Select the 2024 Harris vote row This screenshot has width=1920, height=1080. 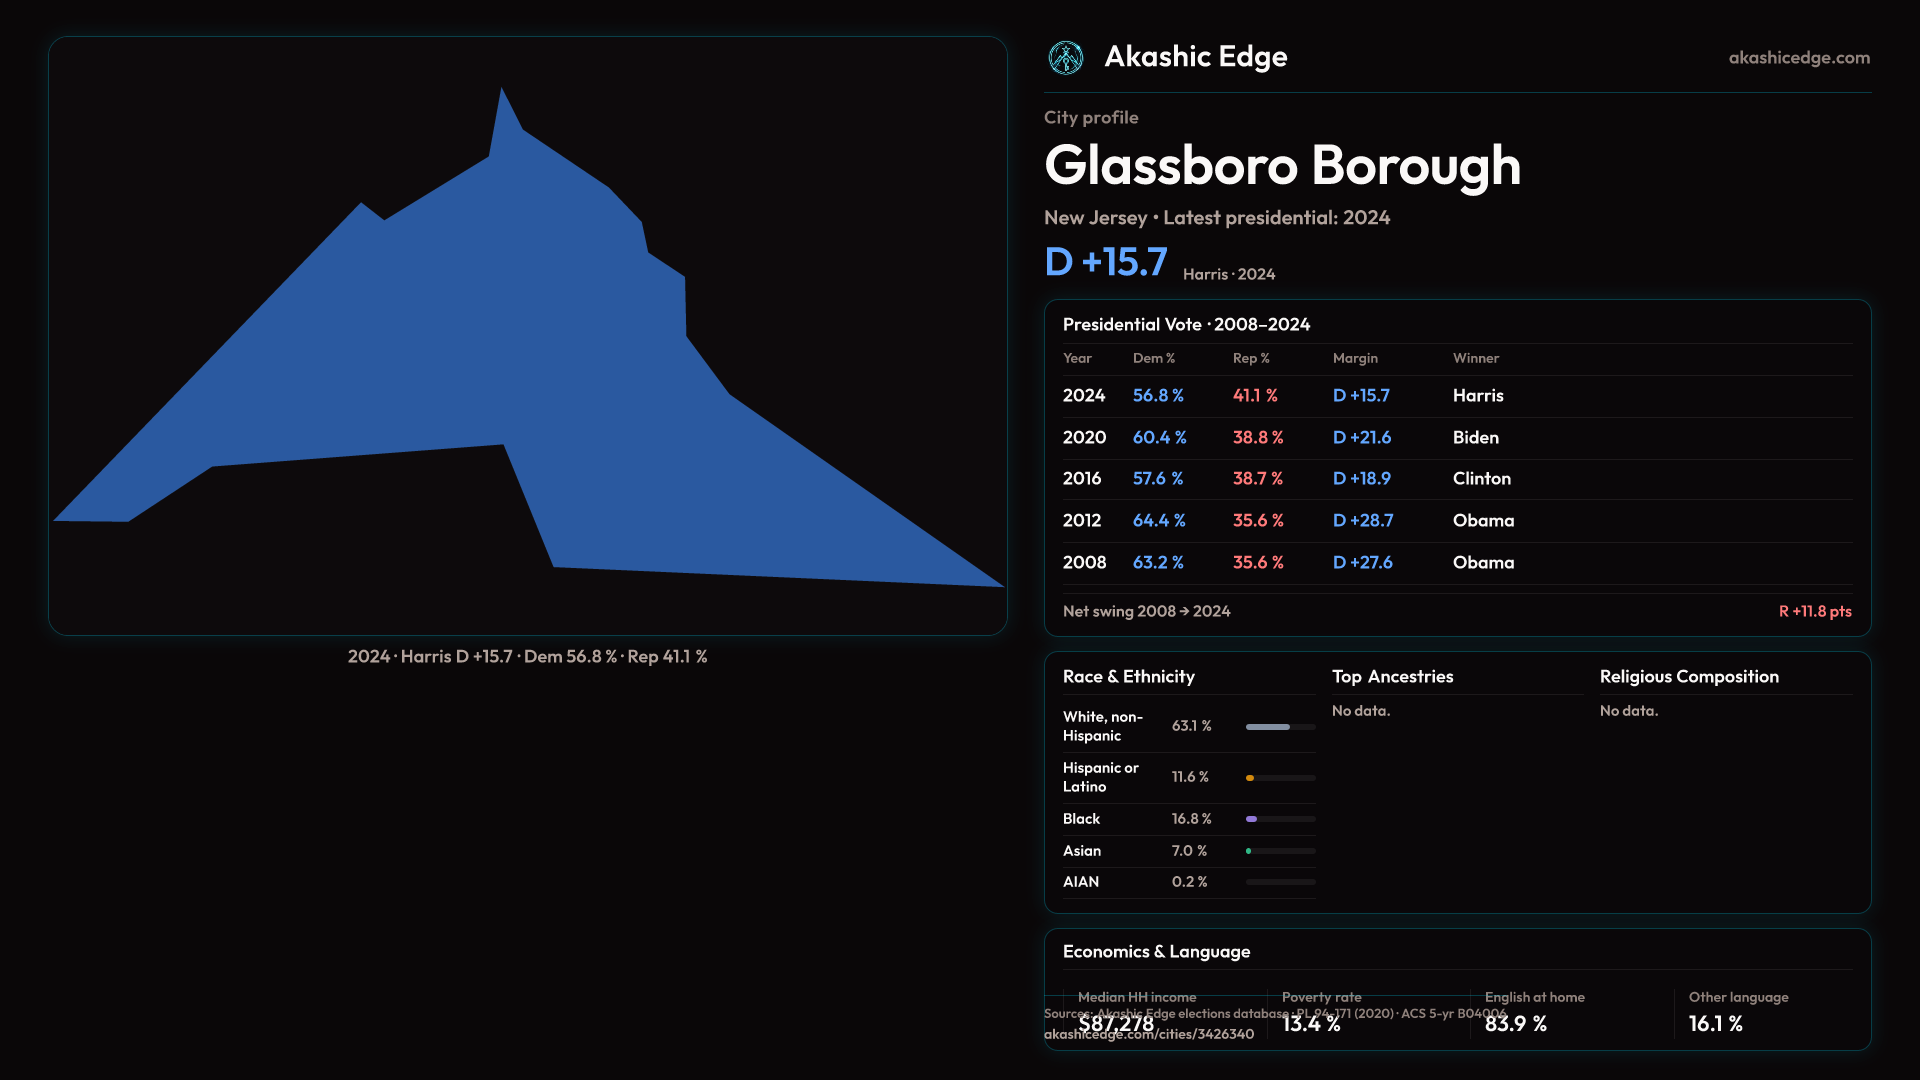pyautogui.click(x=1456, y=396)
